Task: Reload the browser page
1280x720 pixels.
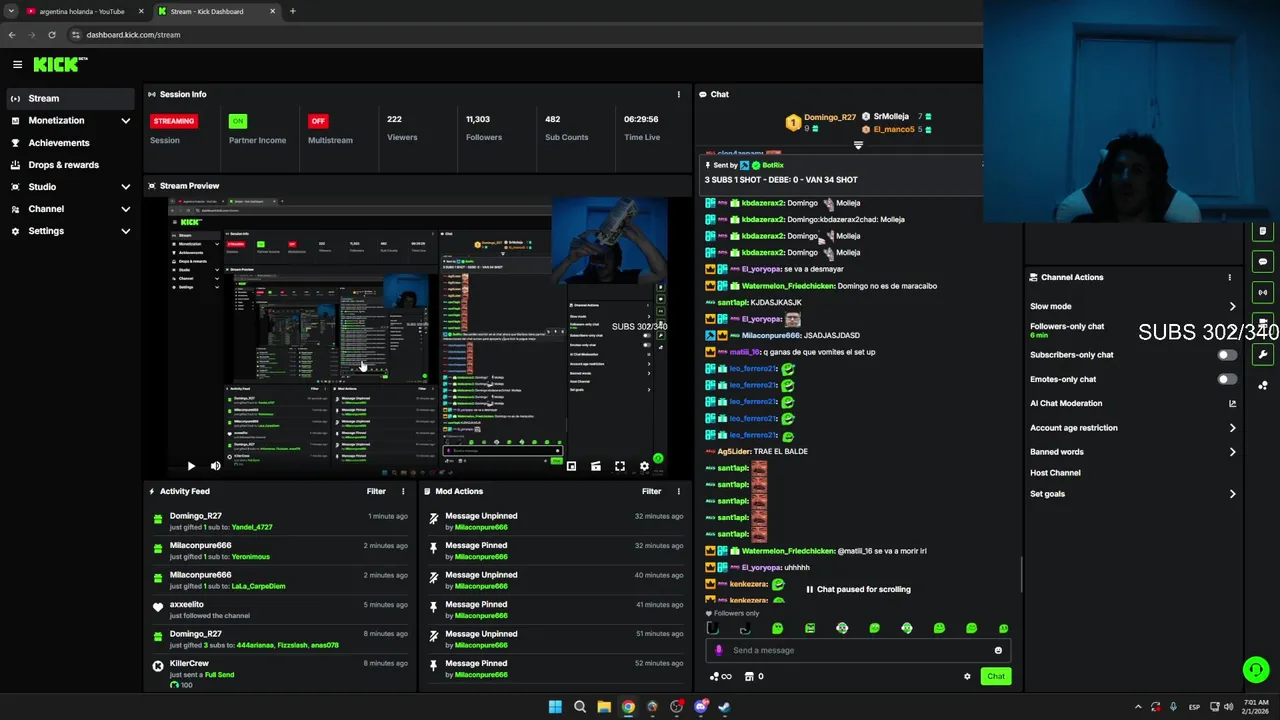Action: point(52,34)
